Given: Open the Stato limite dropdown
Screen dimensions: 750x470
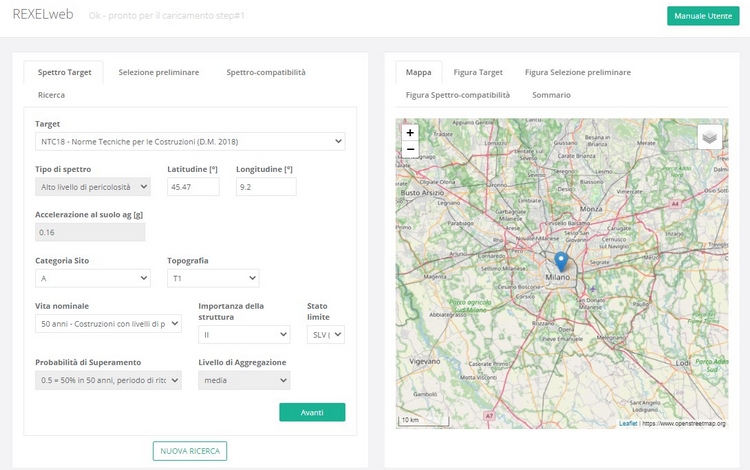Looking at the screenshot, I should click(326, 335).
